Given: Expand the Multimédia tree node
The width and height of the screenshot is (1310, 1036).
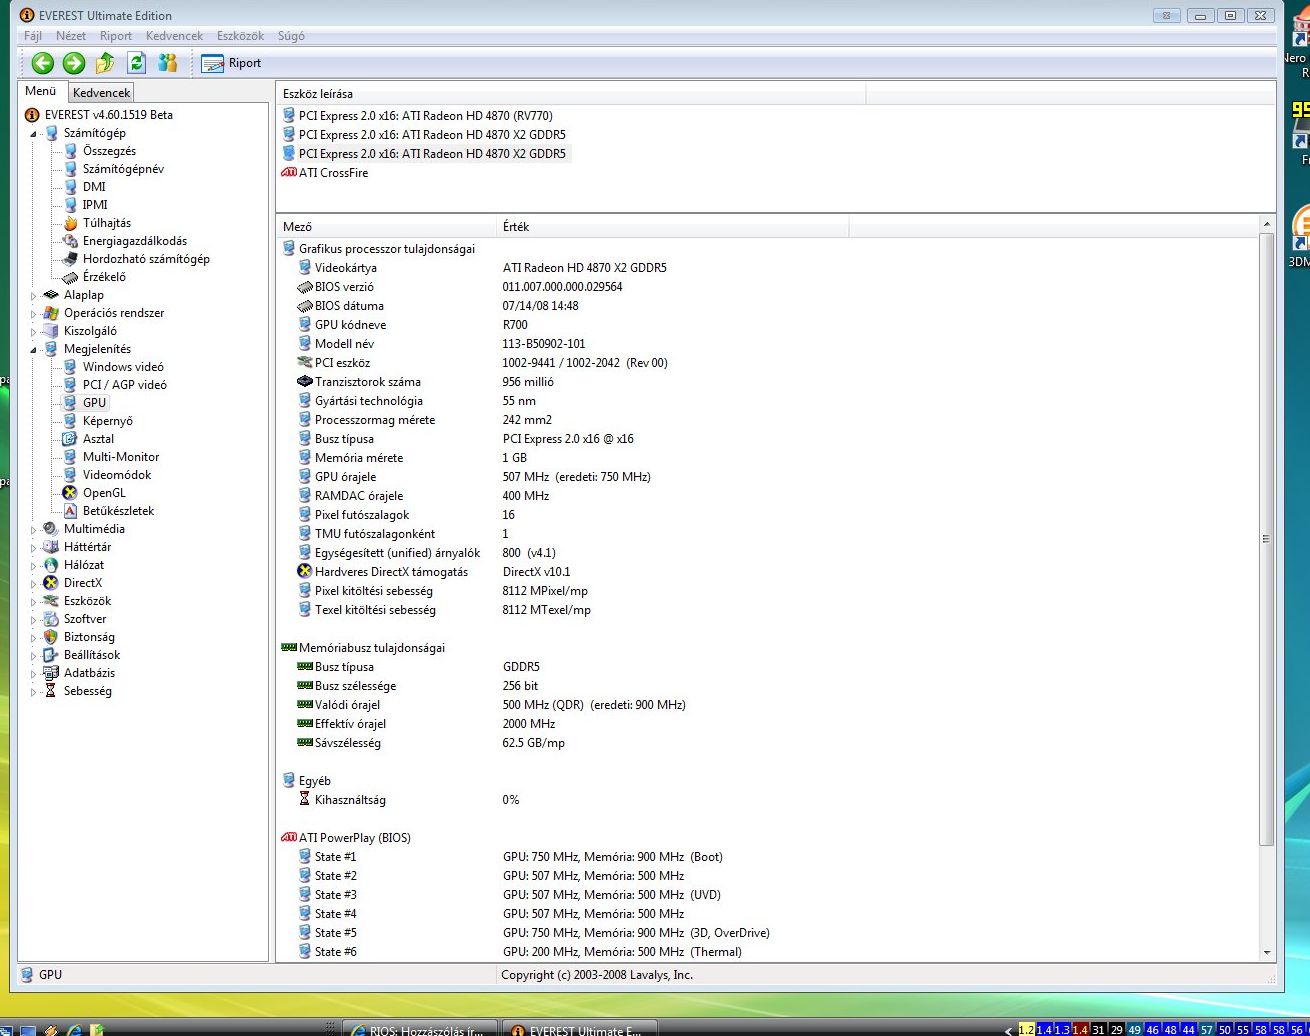Looking at the screenshot, I should click(x=33, y=529).
